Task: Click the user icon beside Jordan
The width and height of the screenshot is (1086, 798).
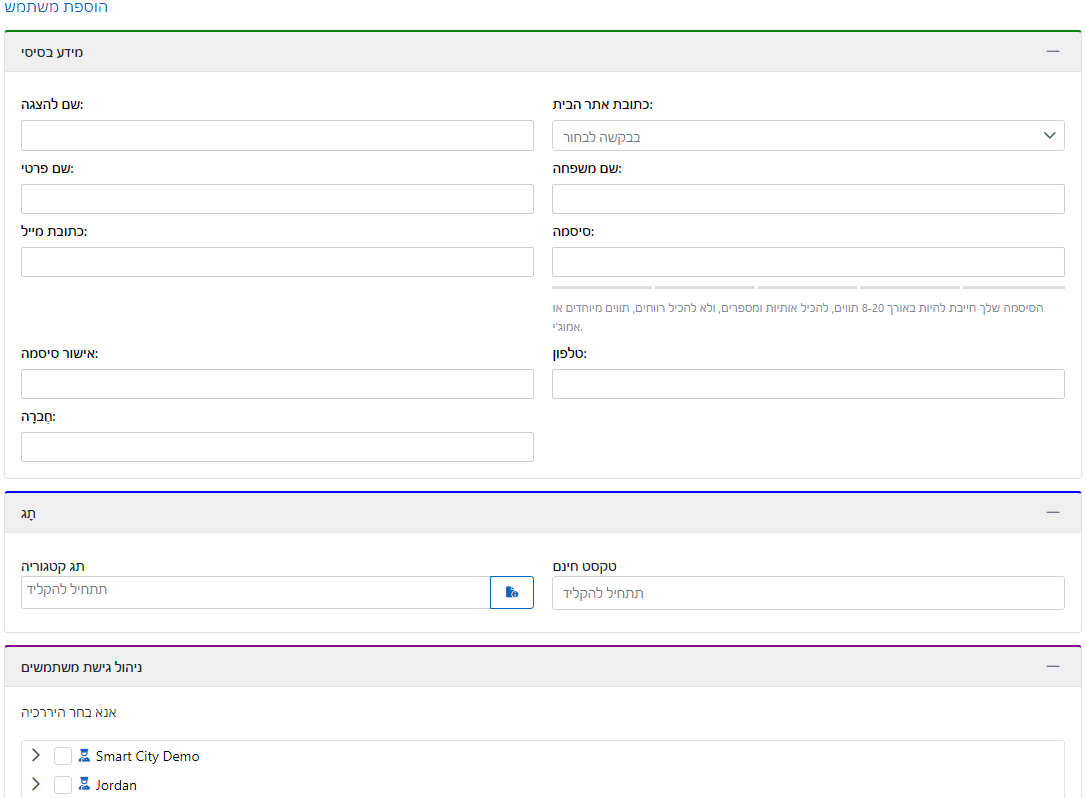Action: pyautogui.click(x=84, y=785)
